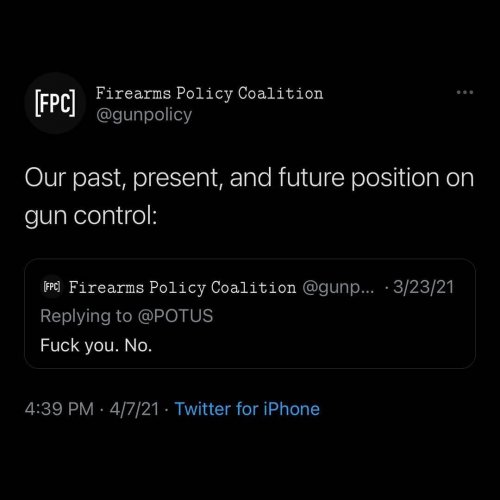Tap the word 'future' in the tweet
Screen dimensions: 500x500
click(311, 177)
